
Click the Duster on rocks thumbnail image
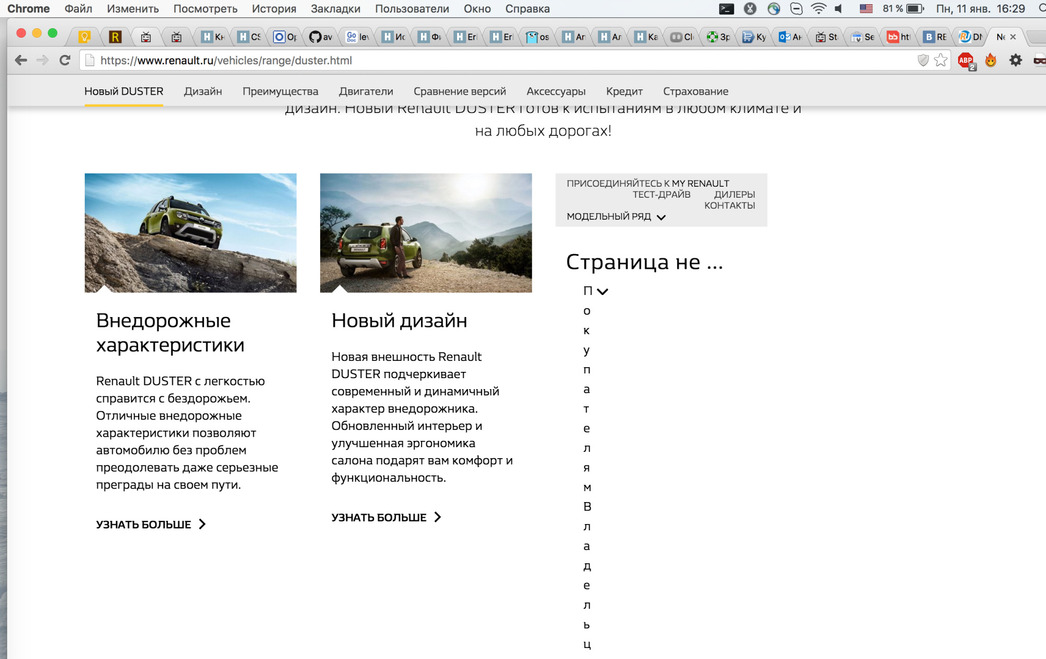[x=190, y=233]
